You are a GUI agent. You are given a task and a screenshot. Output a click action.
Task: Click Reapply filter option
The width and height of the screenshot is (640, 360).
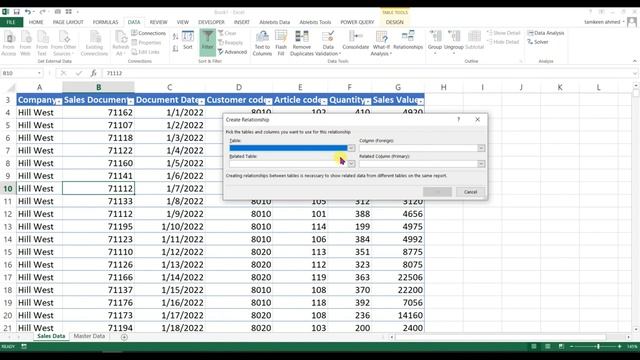pos(231,42)
